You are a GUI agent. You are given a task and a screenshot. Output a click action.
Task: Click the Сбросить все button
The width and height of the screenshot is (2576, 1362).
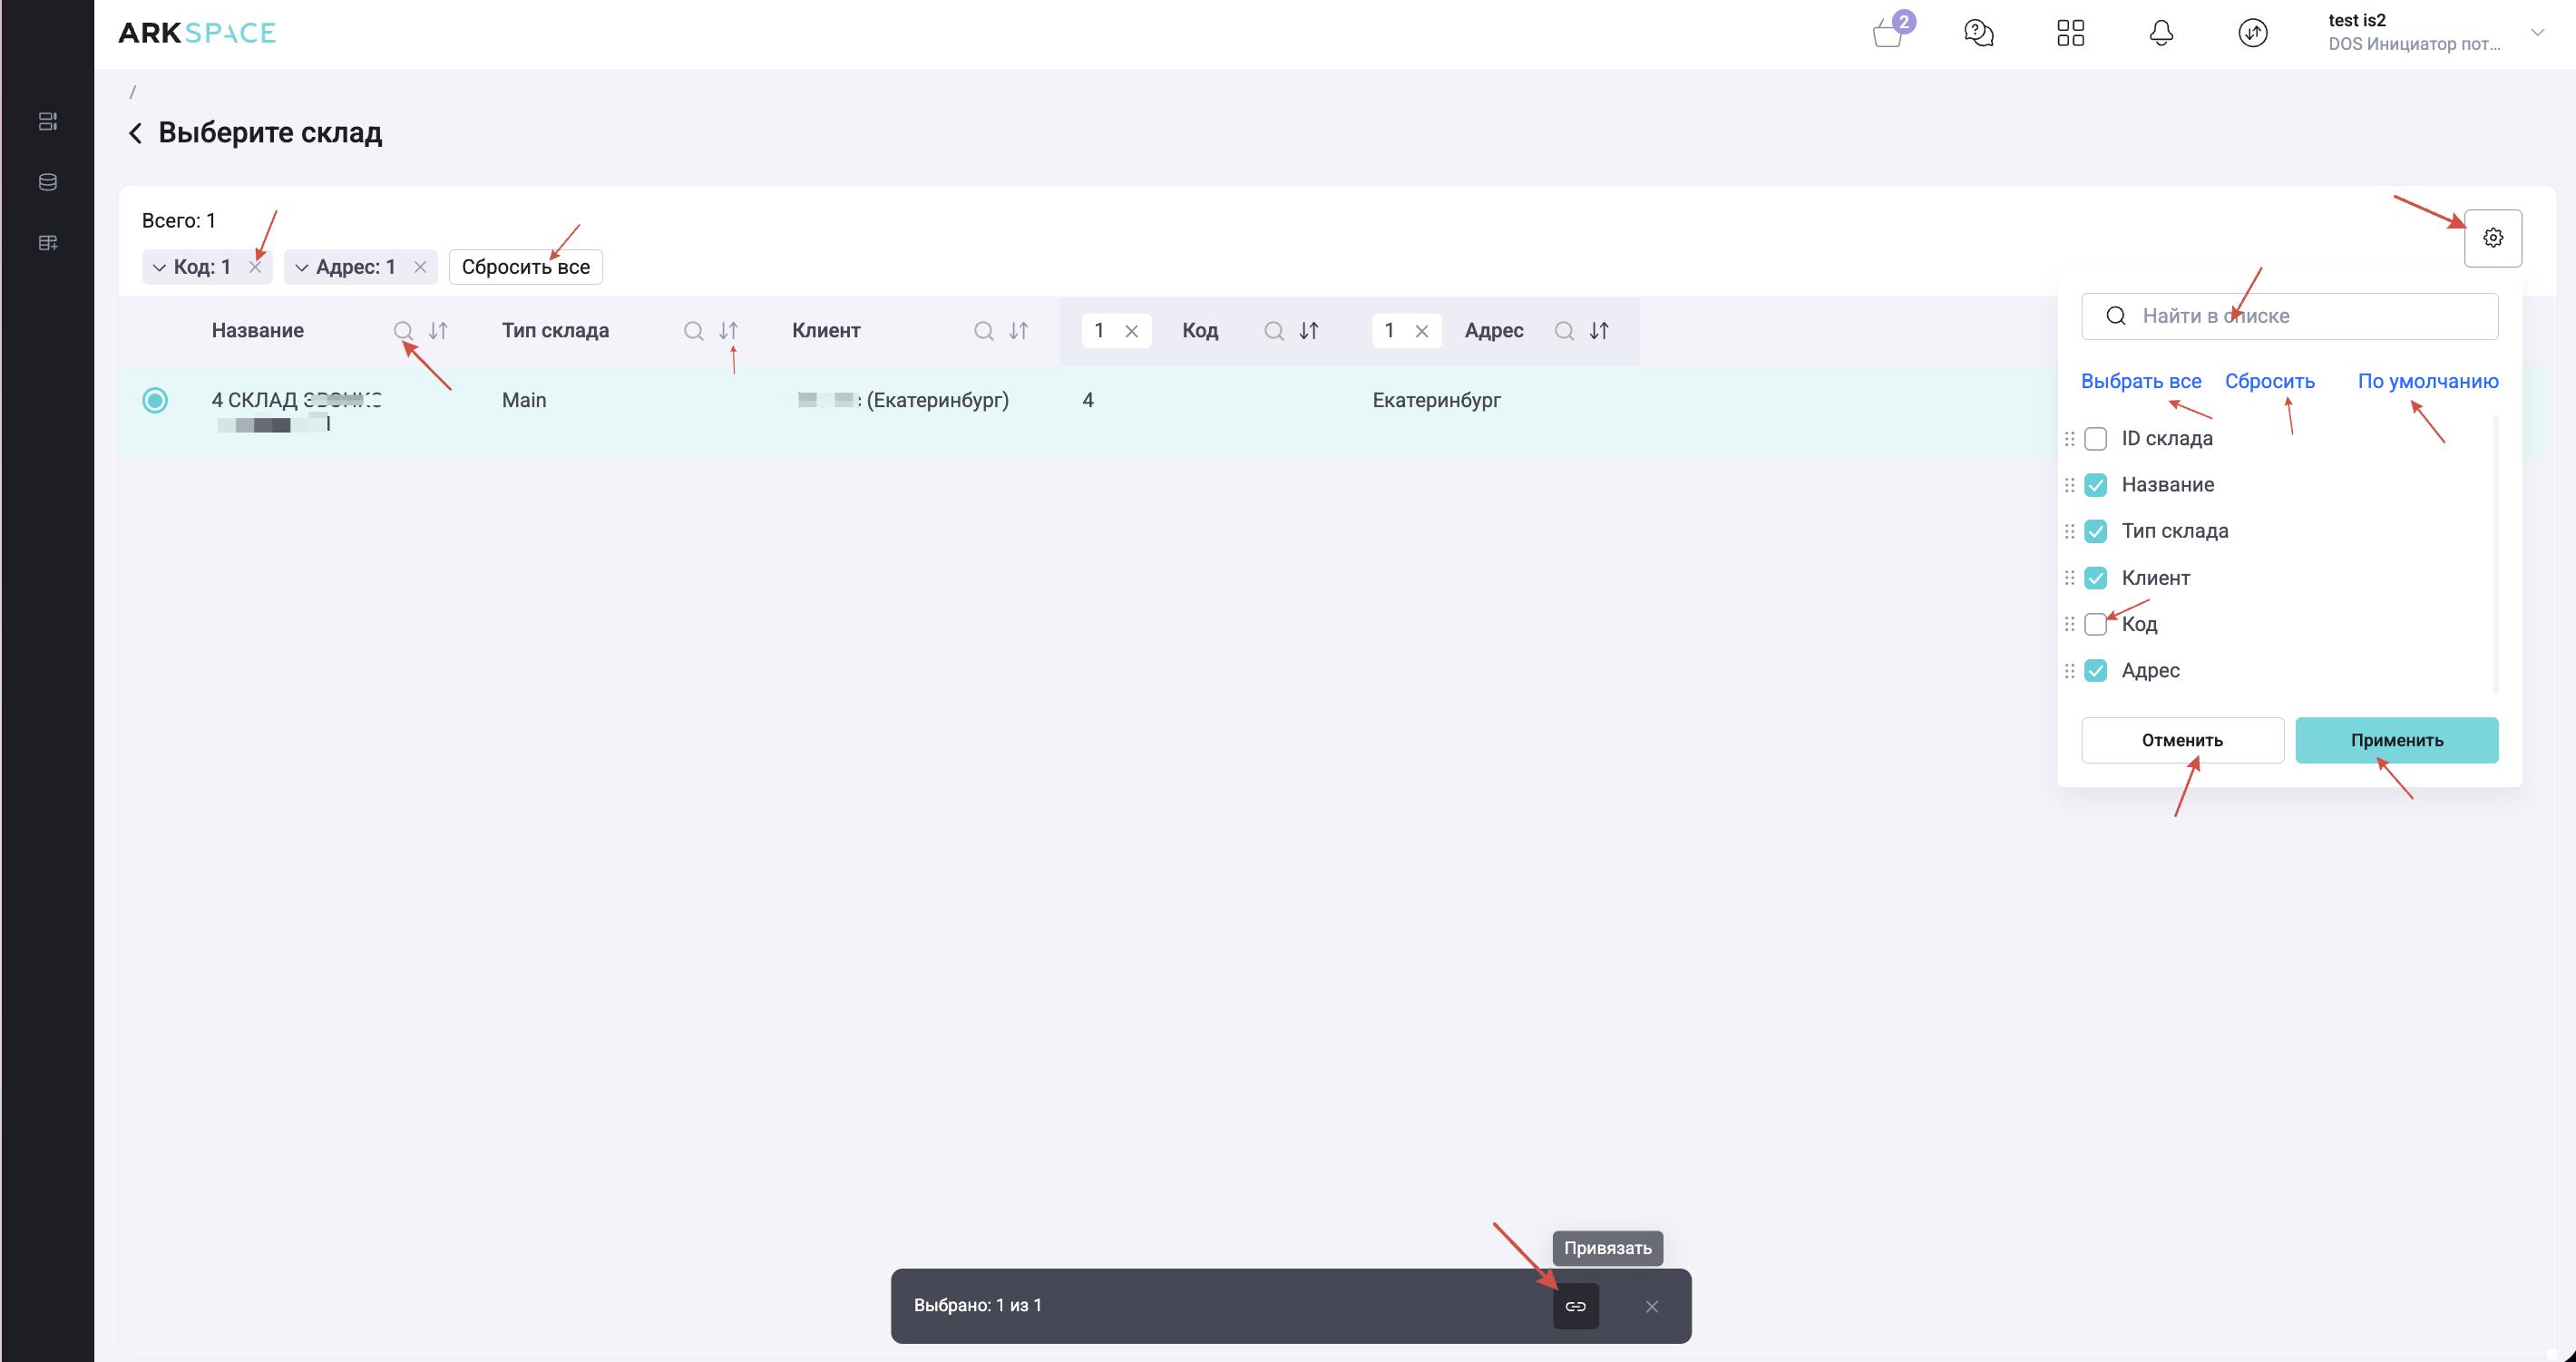pos(525,267)
